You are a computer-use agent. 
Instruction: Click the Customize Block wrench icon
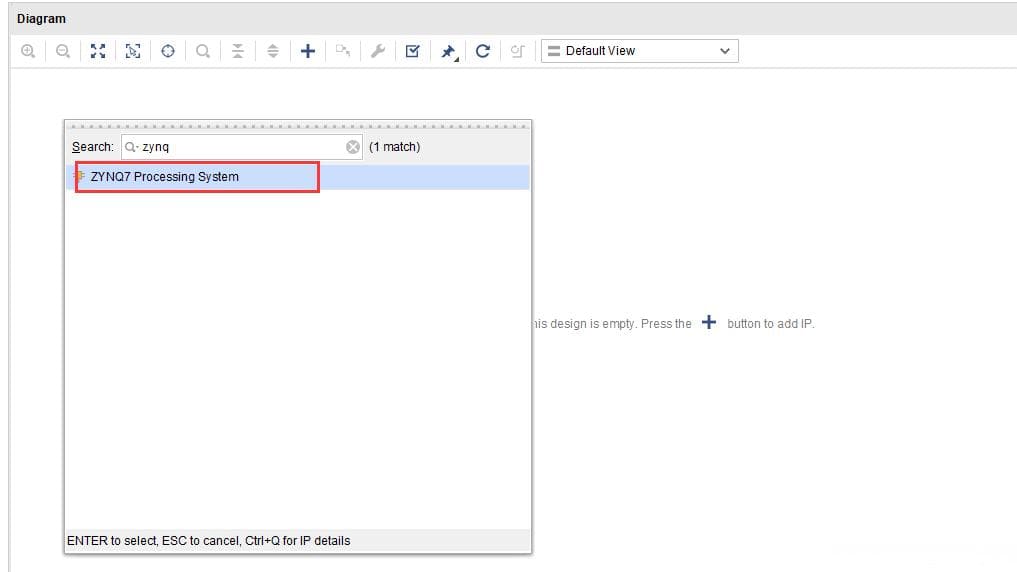[x=378, y=51]
